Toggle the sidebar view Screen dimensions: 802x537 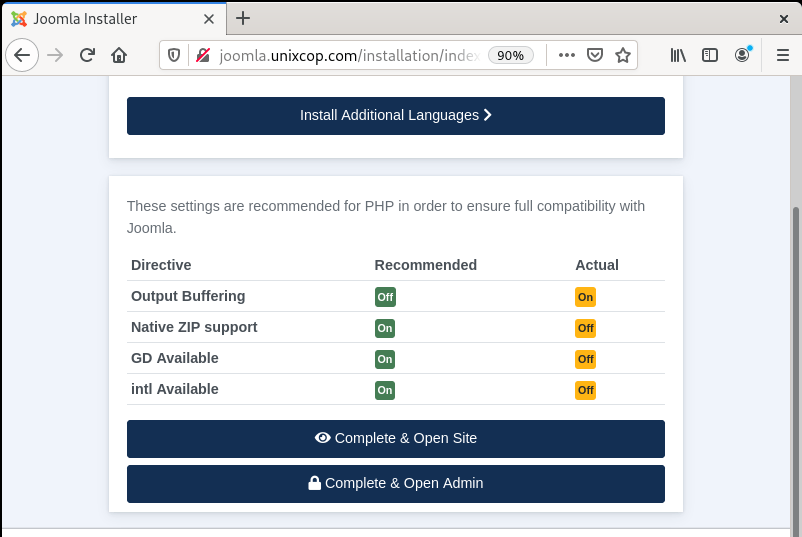710,55
